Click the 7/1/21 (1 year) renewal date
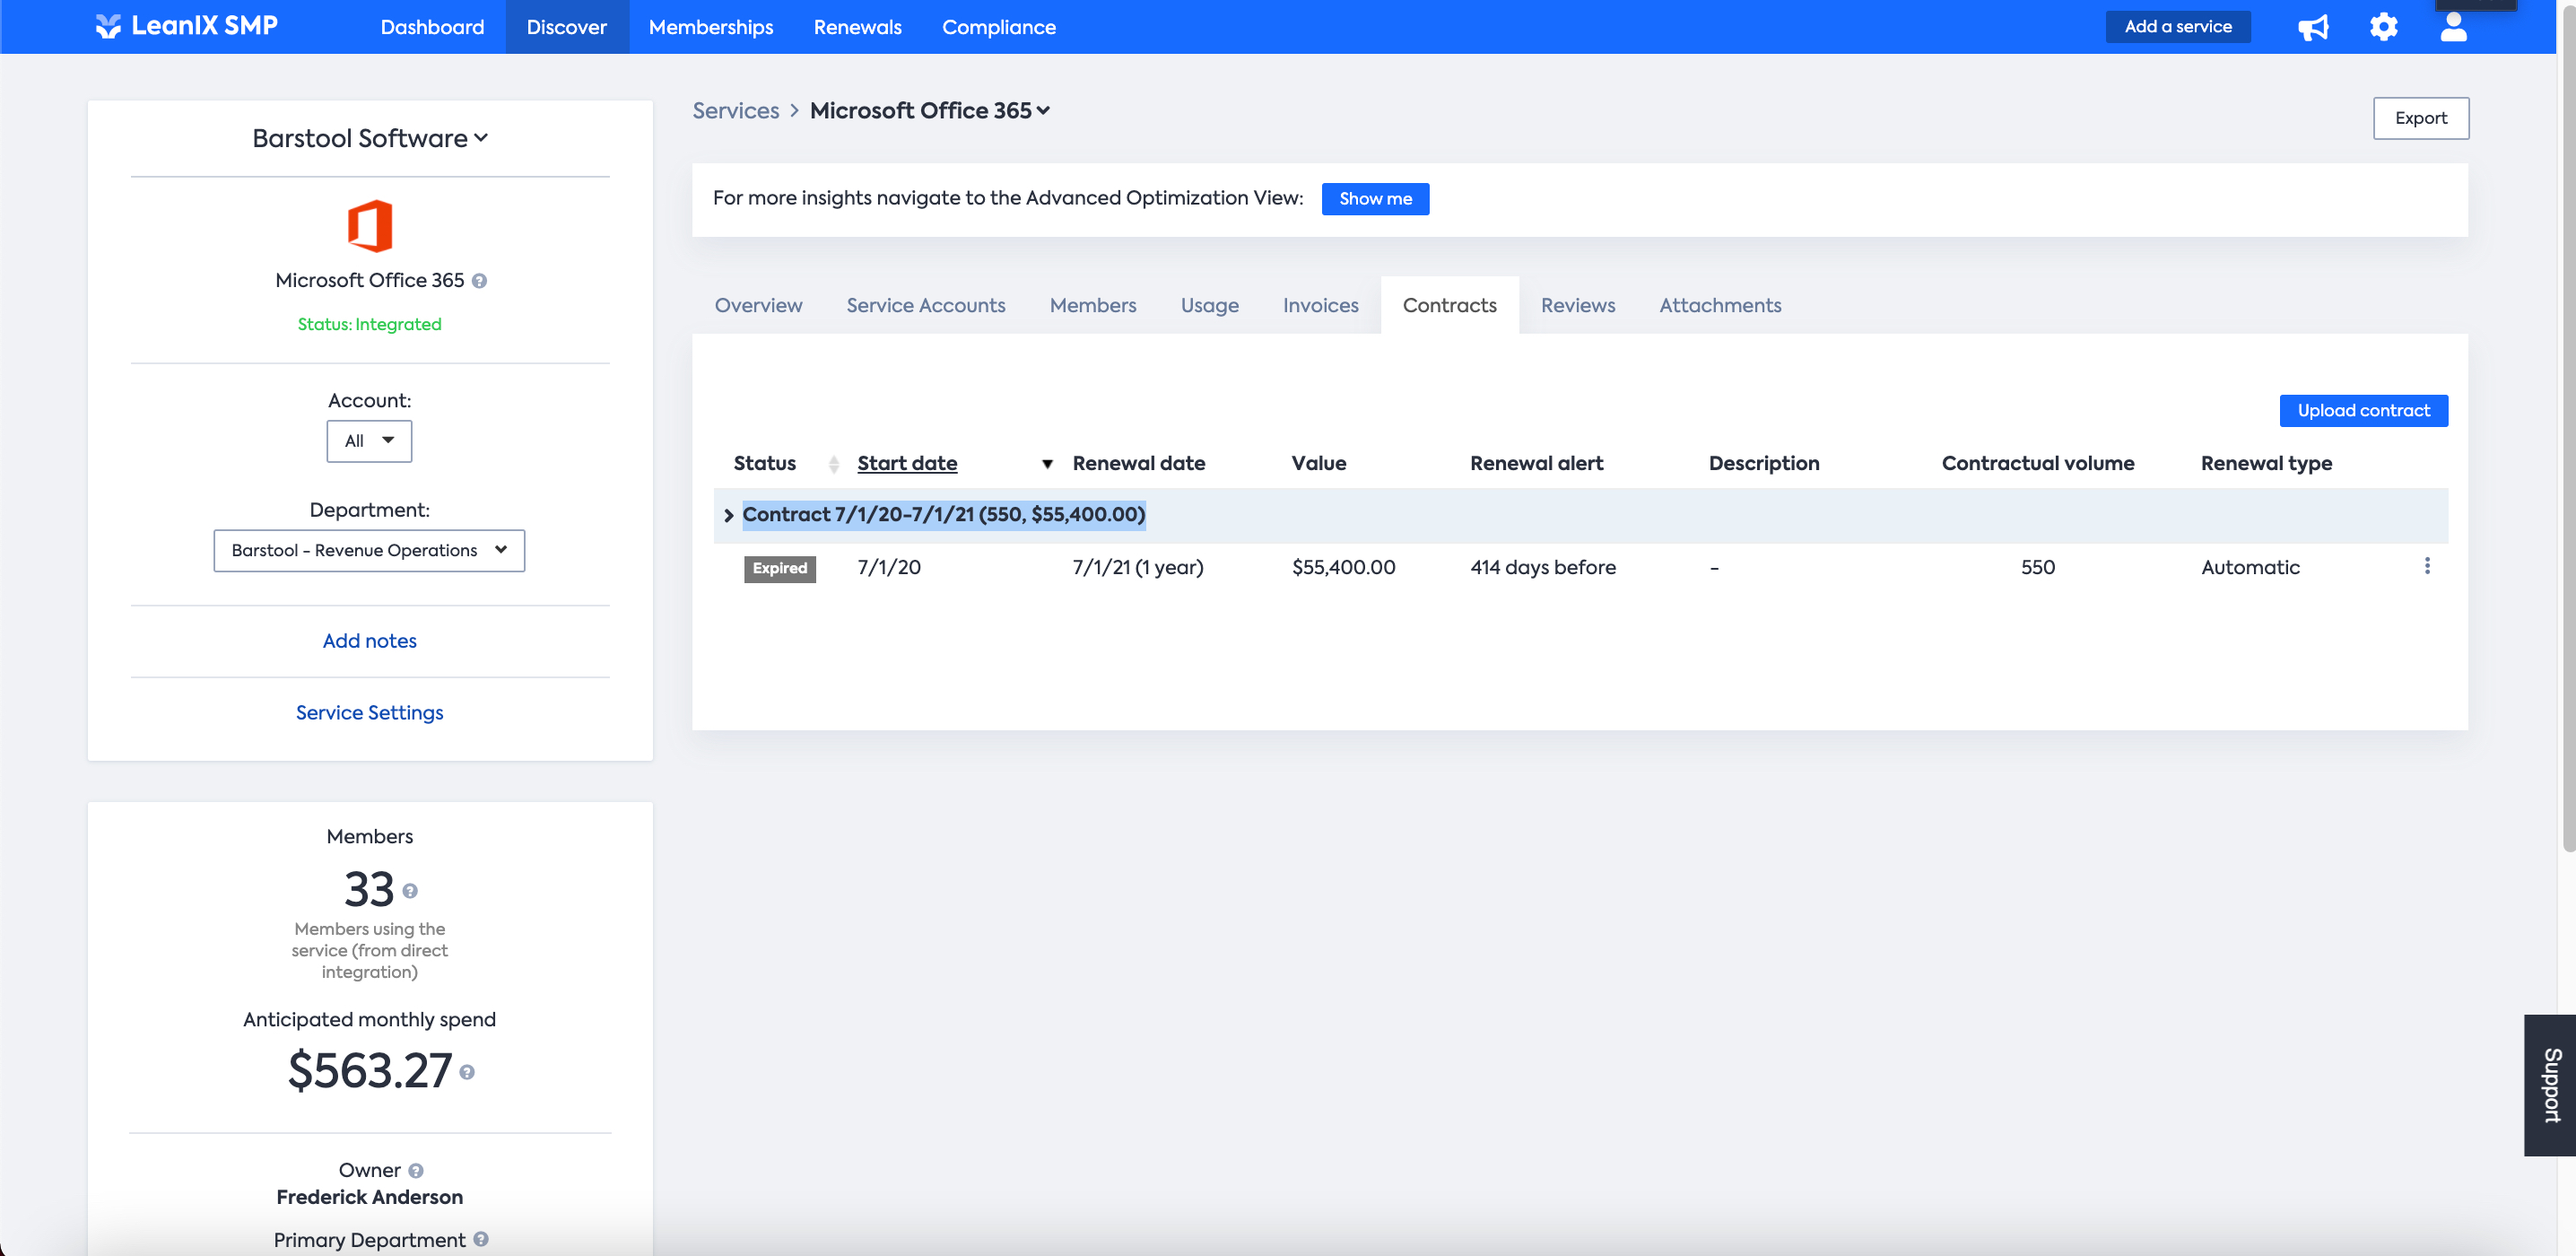2576x1256 pixels. point(1138,568)
